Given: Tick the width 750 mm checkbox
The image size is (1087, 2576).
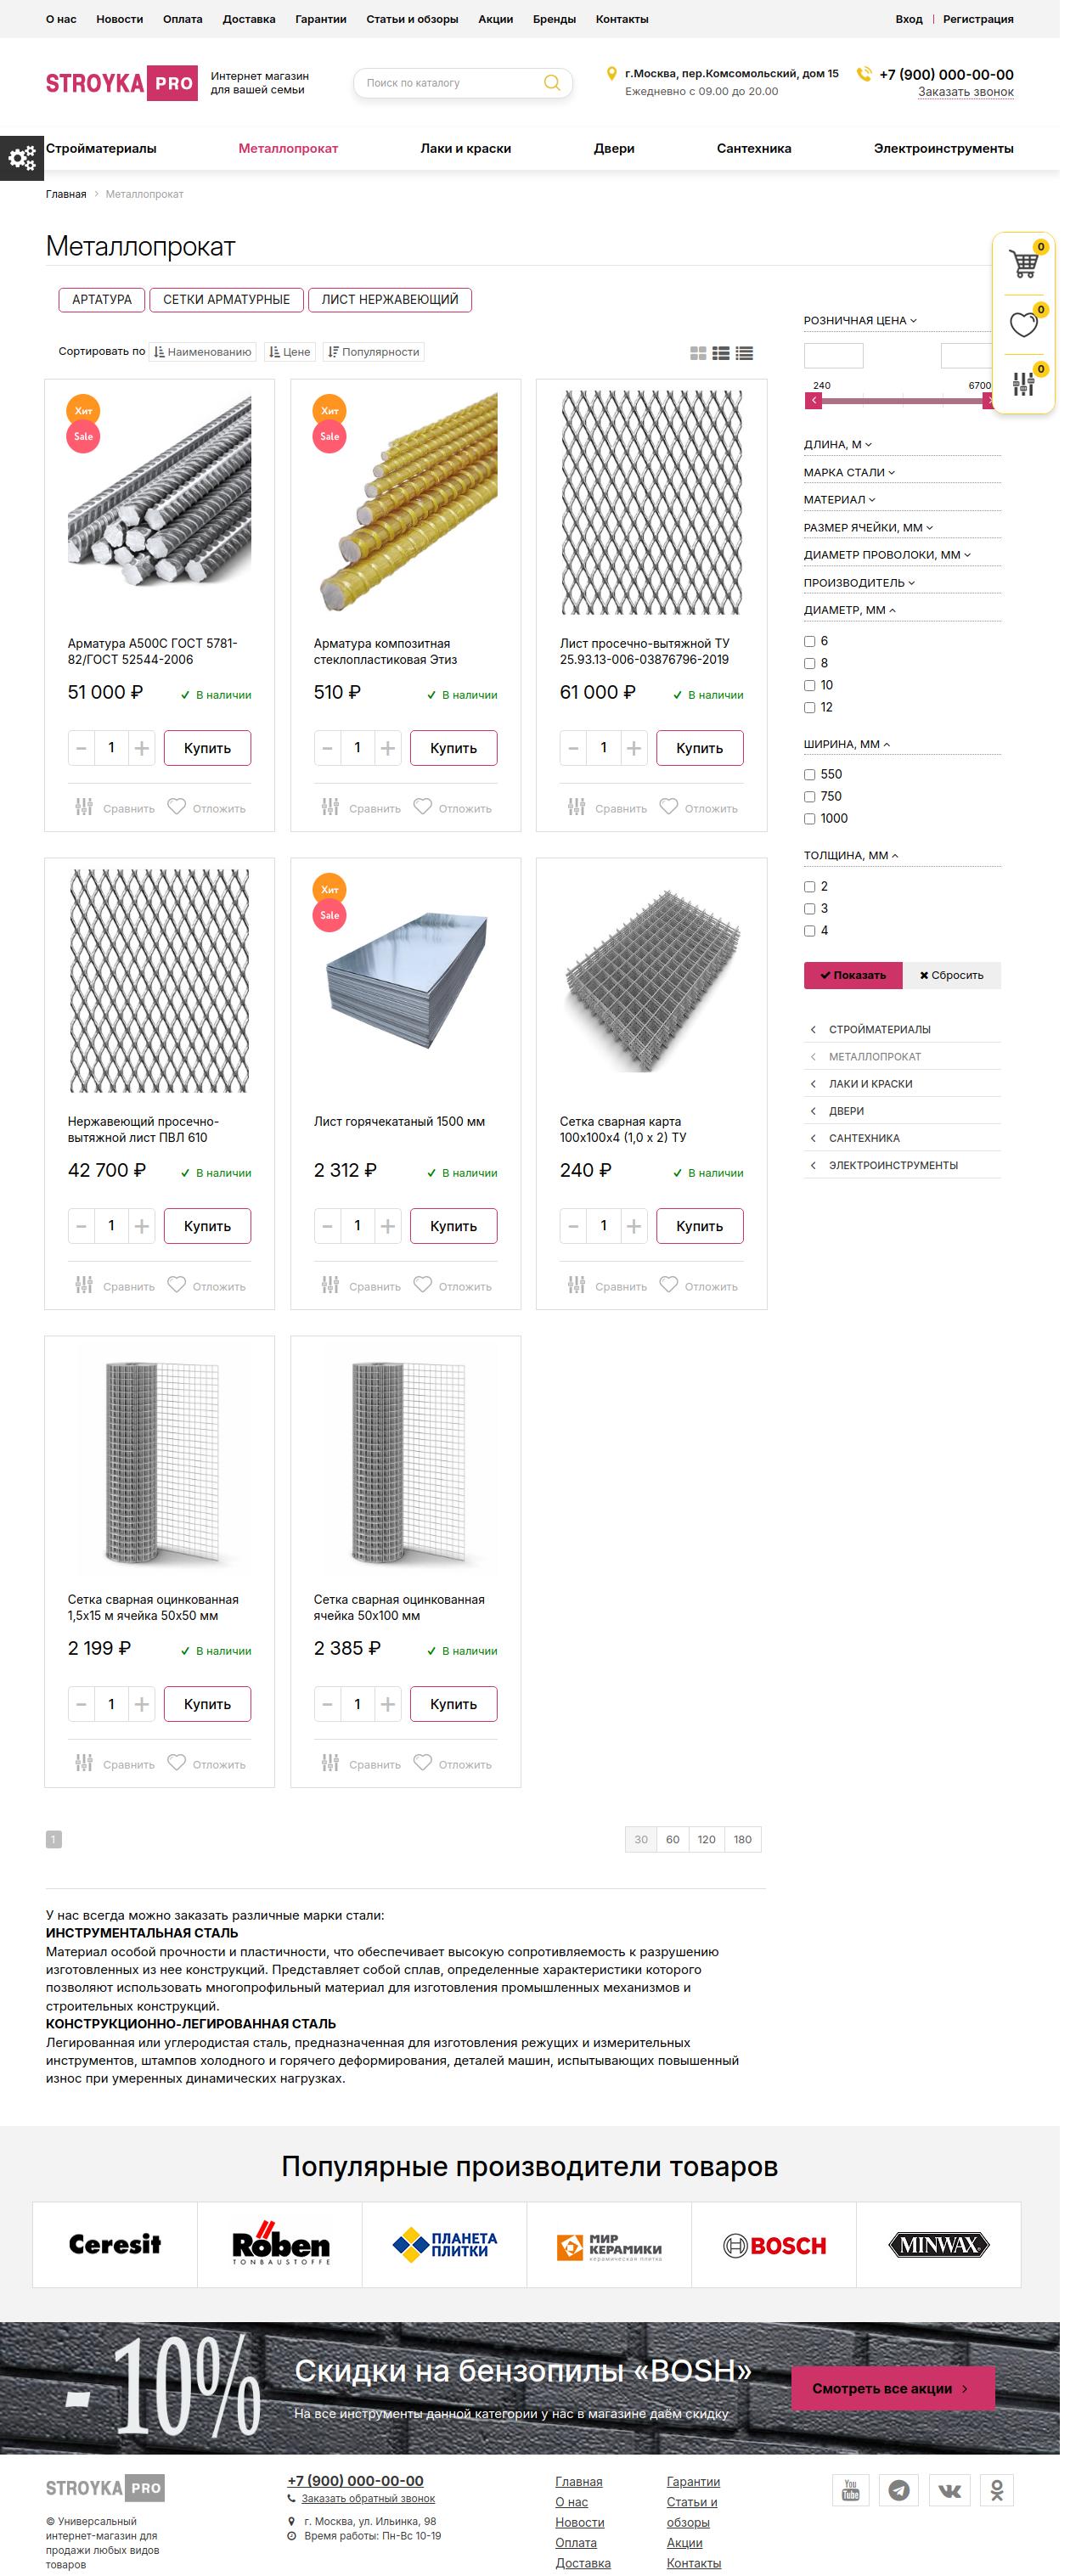Looking at the screenshot, I should point(810,797).
